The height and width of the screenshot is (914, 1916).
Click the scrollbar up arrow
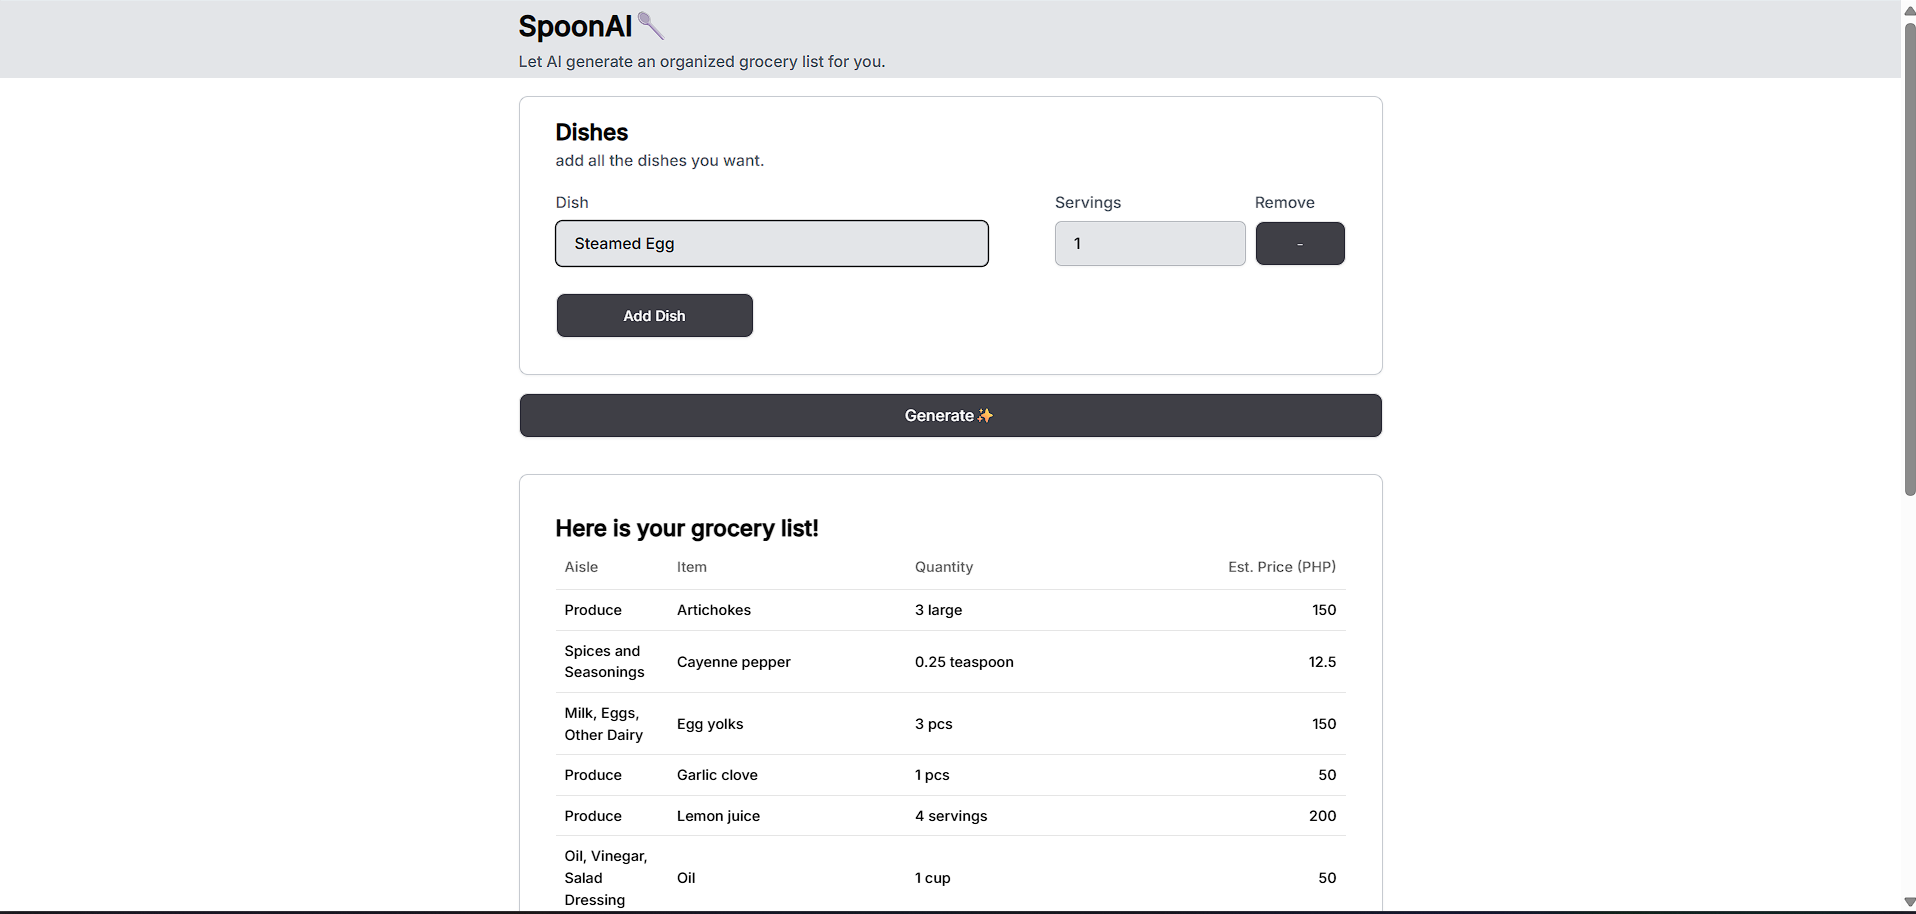(x=1909, y=10)
